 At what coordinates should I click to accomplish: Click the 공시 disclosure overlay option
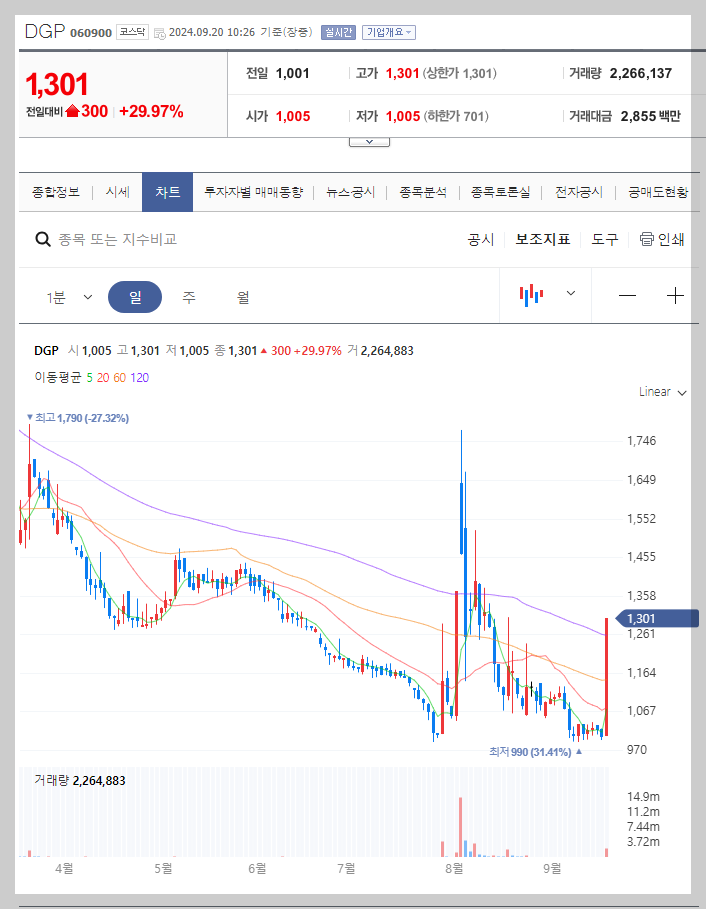[481, 240]
